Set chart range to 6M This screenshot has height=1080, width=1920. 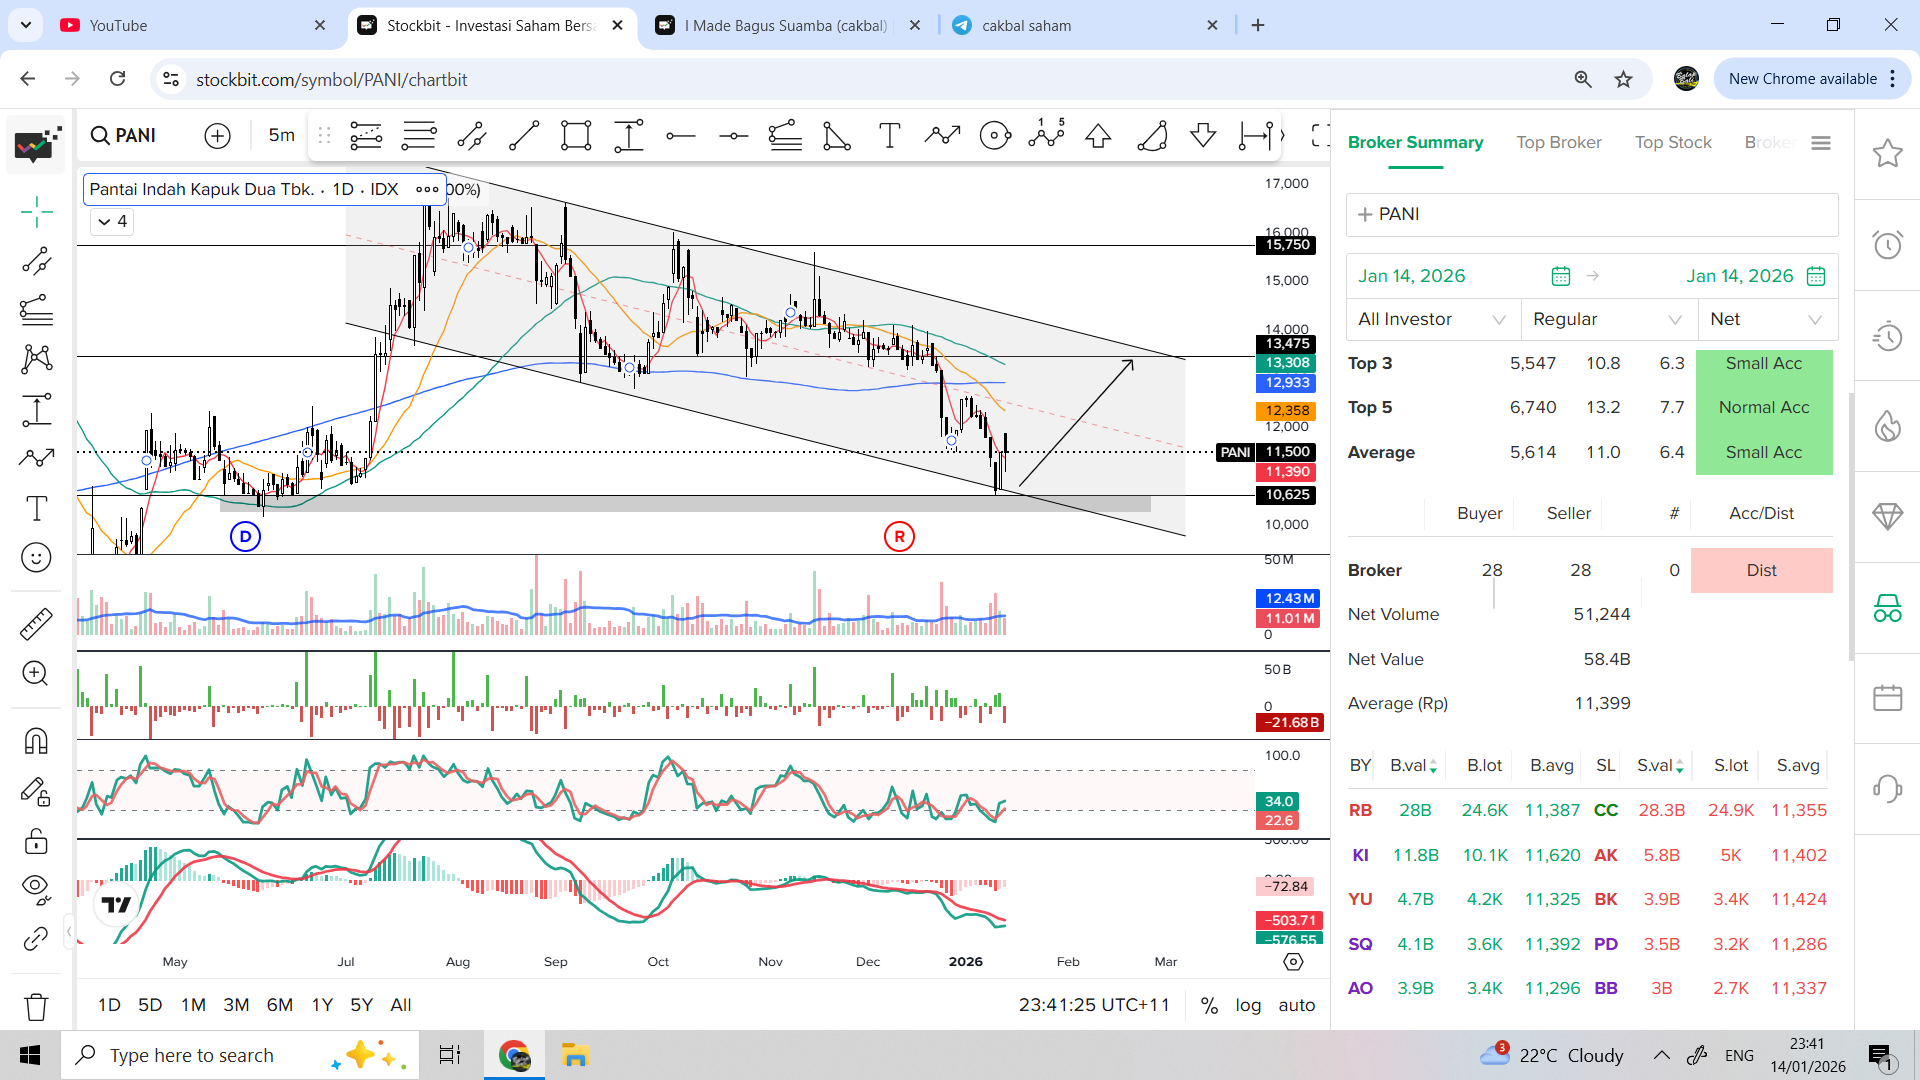(x=280, y=1005)
